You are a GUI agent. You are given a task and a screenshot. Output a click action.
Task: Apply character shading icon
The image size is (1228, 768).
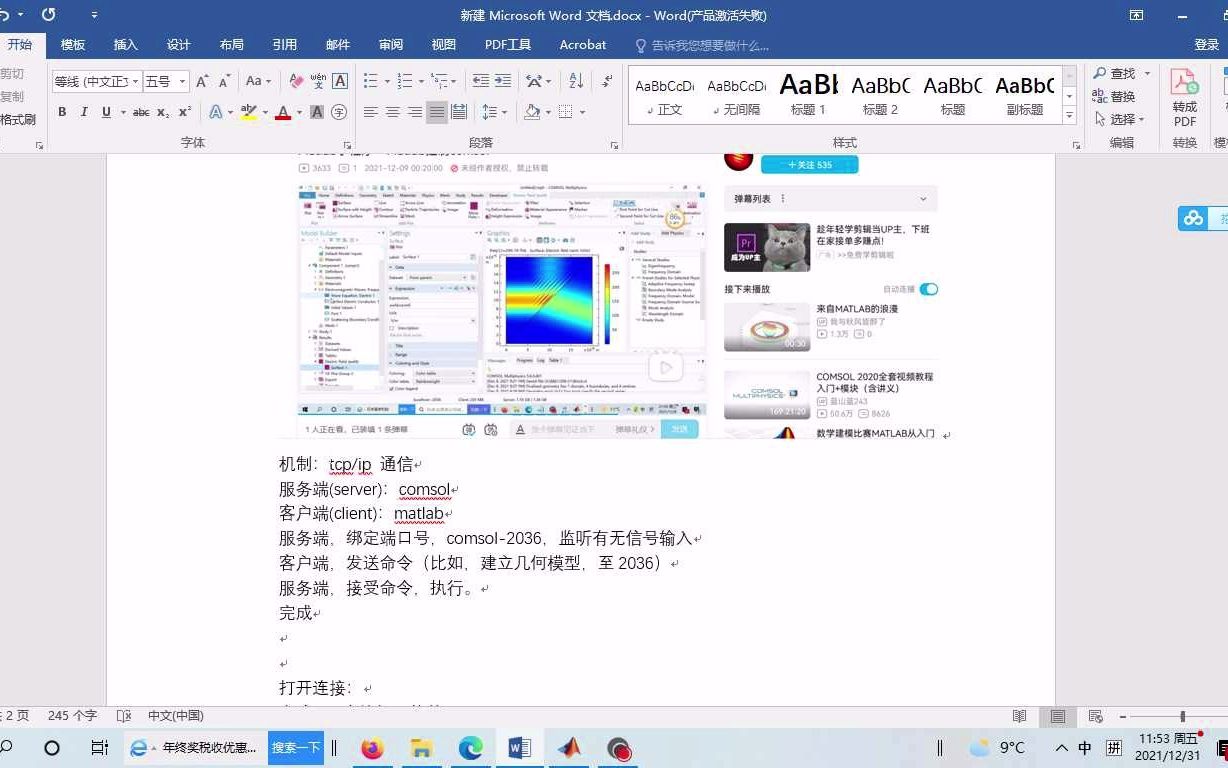point(318,112)
